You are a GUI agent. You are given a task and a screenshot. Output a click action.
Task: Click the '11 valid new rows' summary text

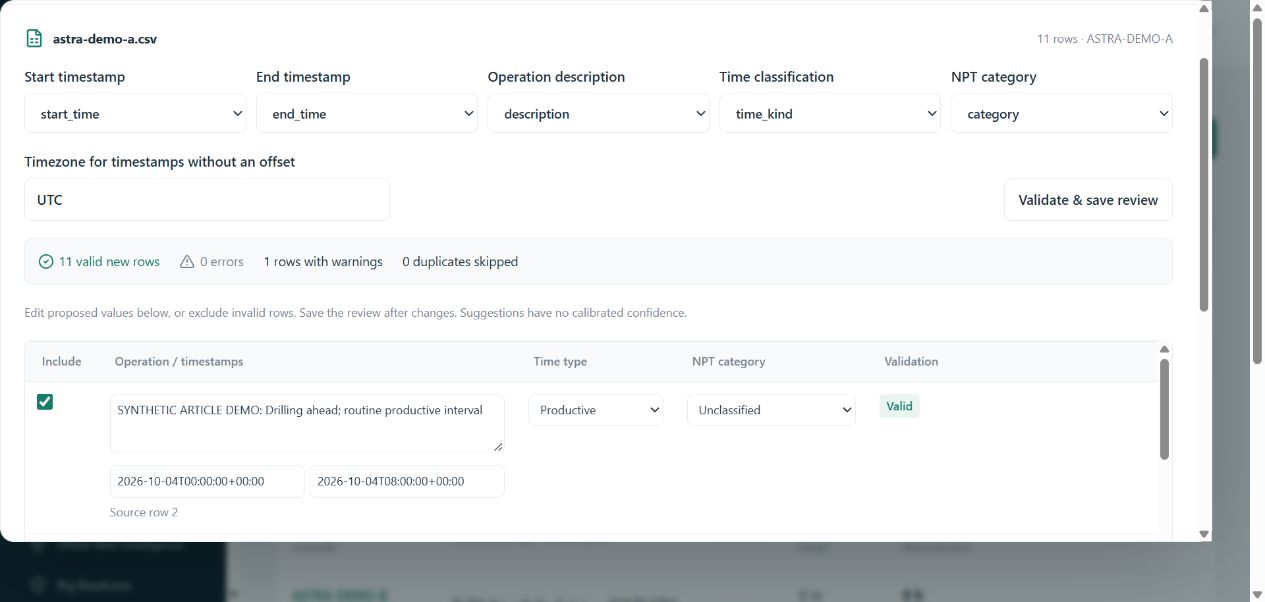[109, 262]
